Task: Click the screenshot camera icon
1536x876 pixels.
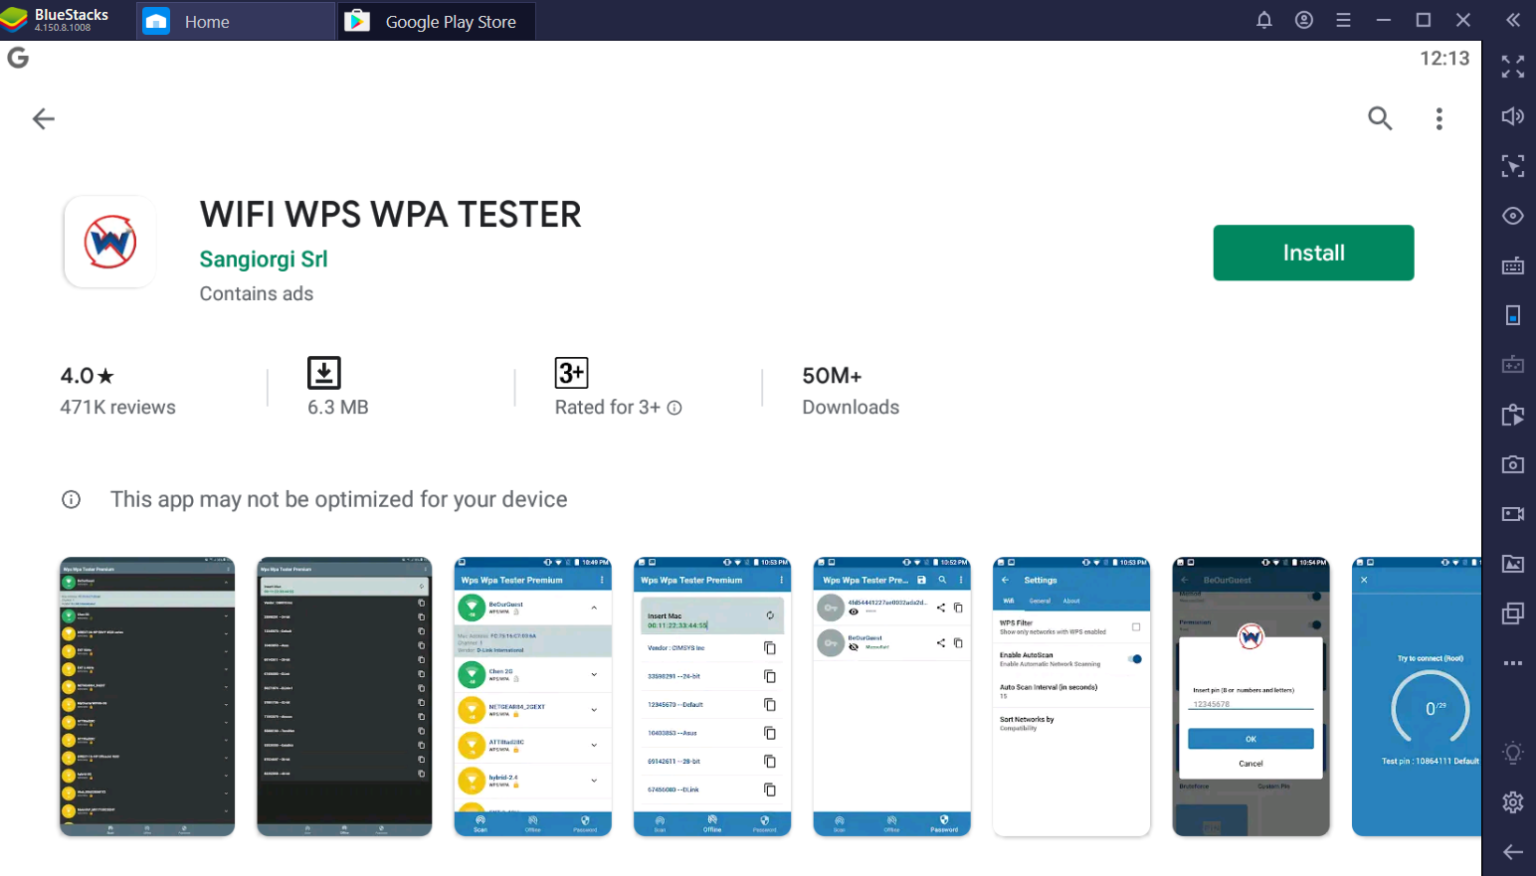Action: 1513,464
